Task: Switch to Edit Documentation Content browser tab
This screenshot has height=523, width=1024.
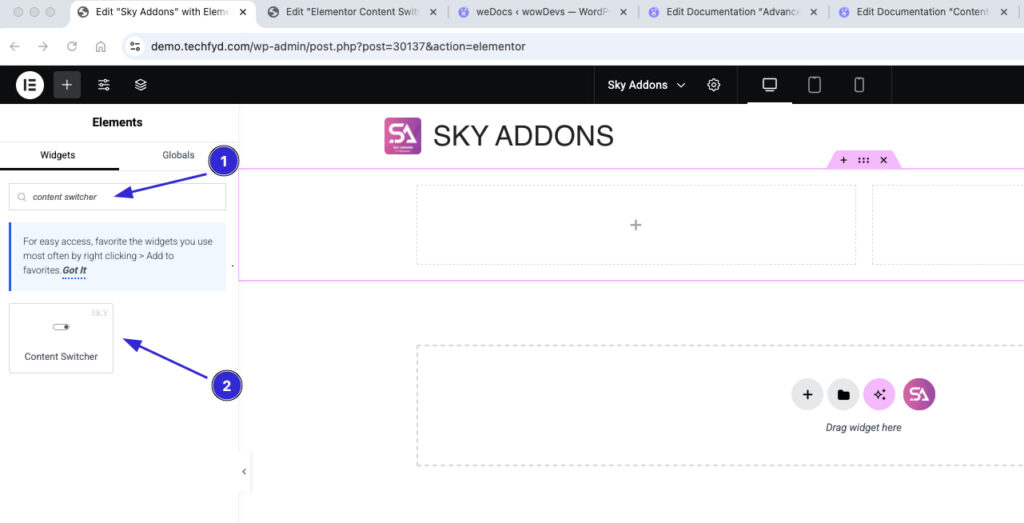Action: pyautogui.click(x=923, y=12)
